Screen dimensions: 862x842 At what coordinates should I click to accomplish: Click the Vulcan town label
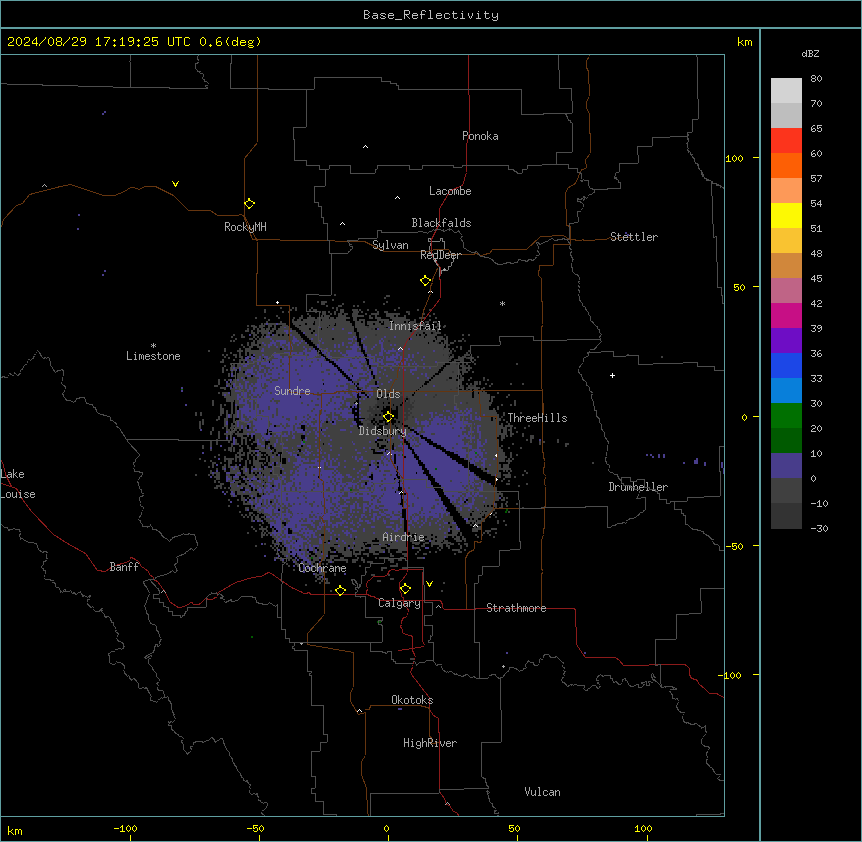pos(543,792)
